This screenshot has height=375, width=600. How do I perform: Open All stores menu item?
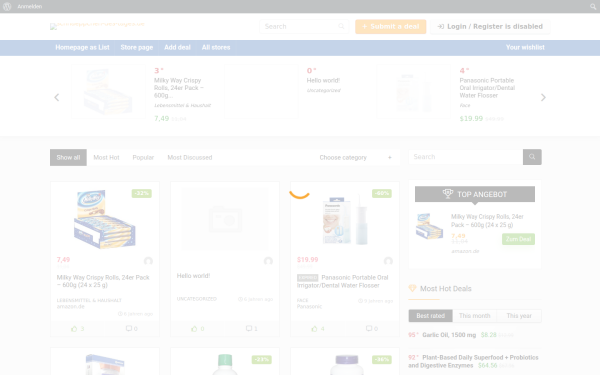[x=216, y=47]
